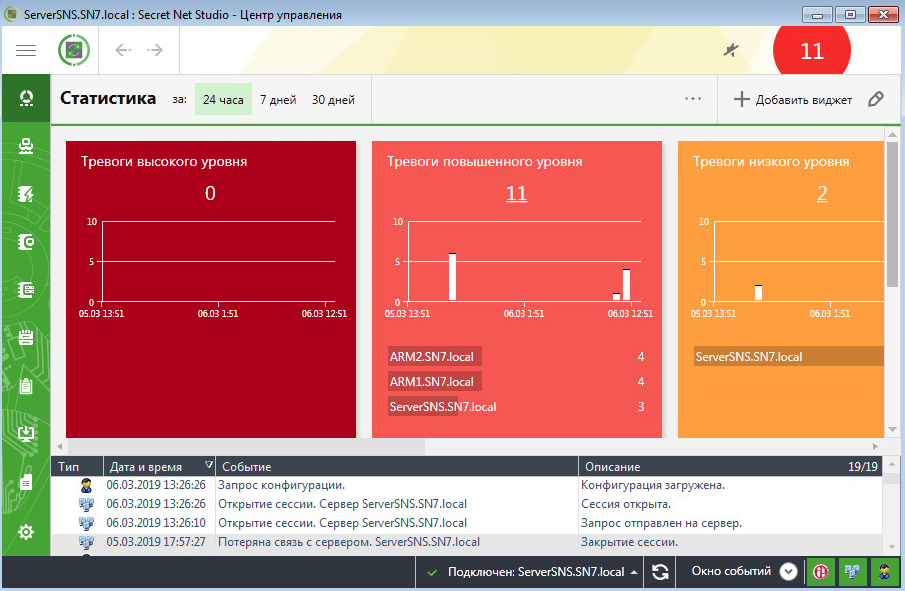
Task: Select ServerSNS.SN7.local in low-level alerts widget
Action: [789, 357]
